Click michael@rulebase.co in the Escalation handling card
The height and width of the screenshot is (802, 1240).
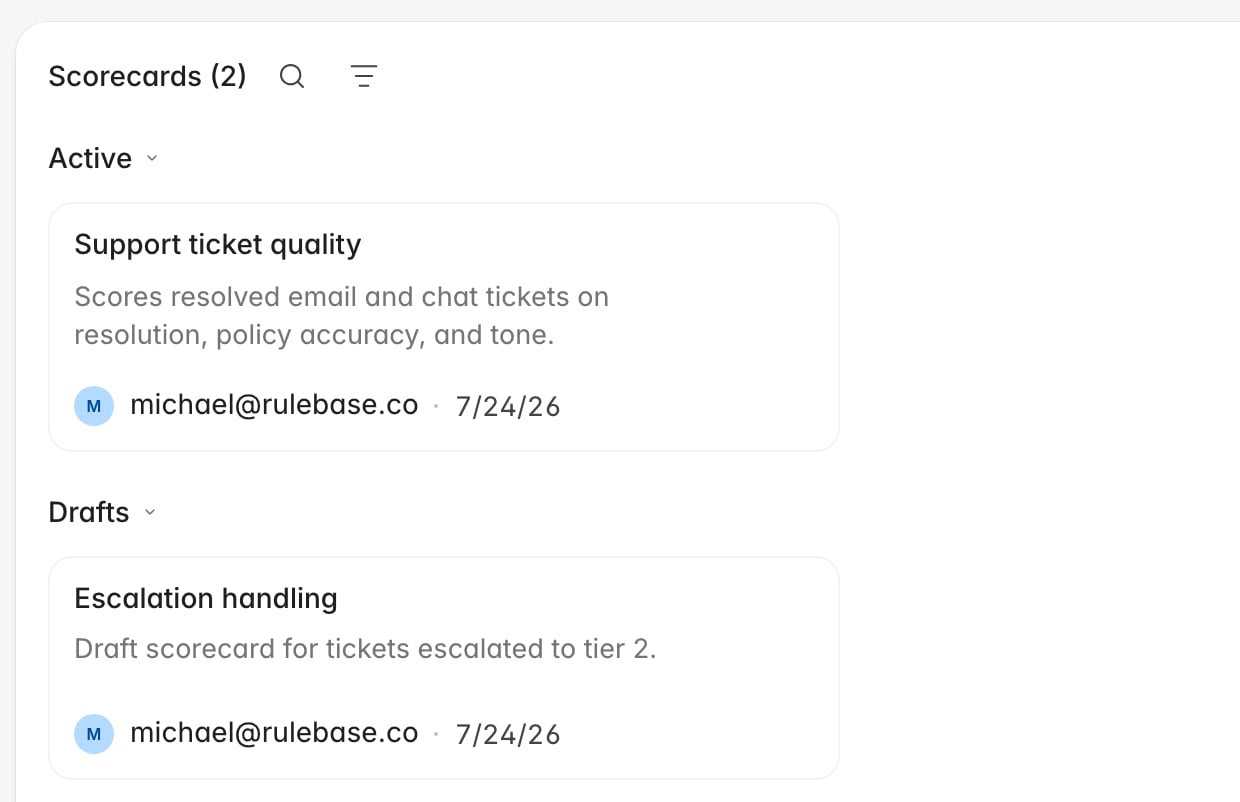[x=274, y=733]
